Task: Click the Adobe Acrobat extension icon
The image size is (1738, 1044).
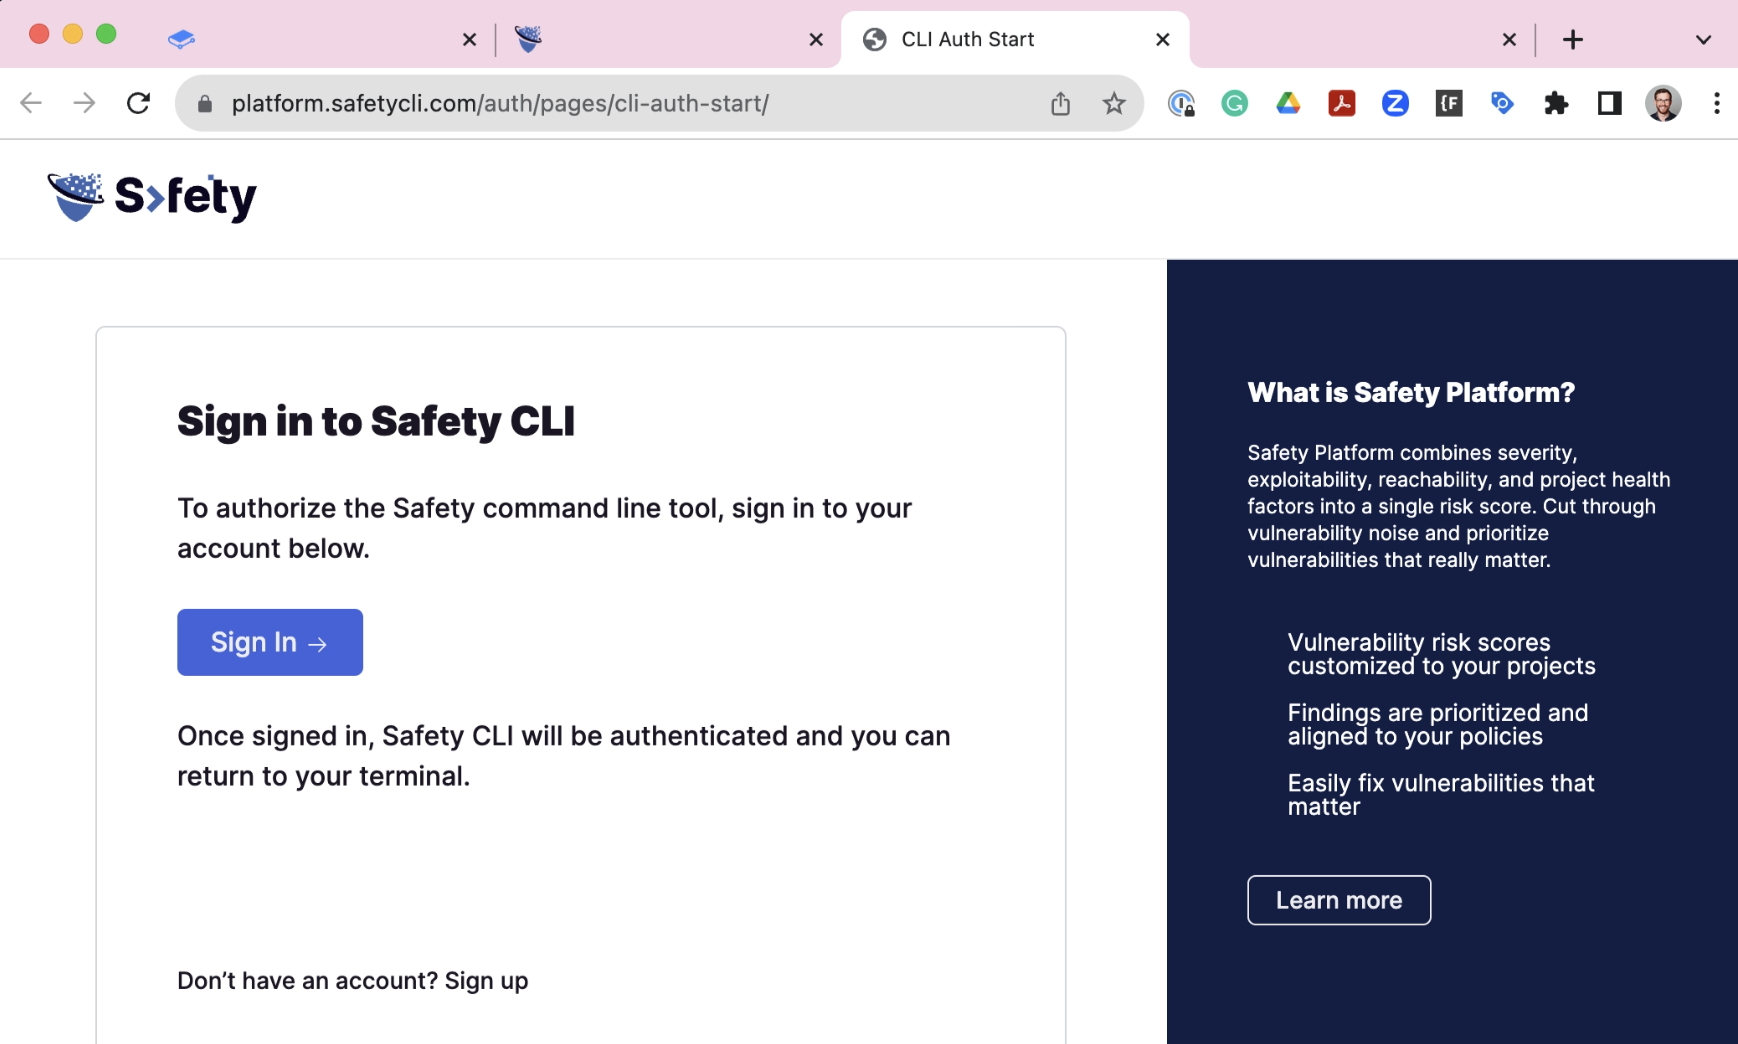Action: point(1341,103)
